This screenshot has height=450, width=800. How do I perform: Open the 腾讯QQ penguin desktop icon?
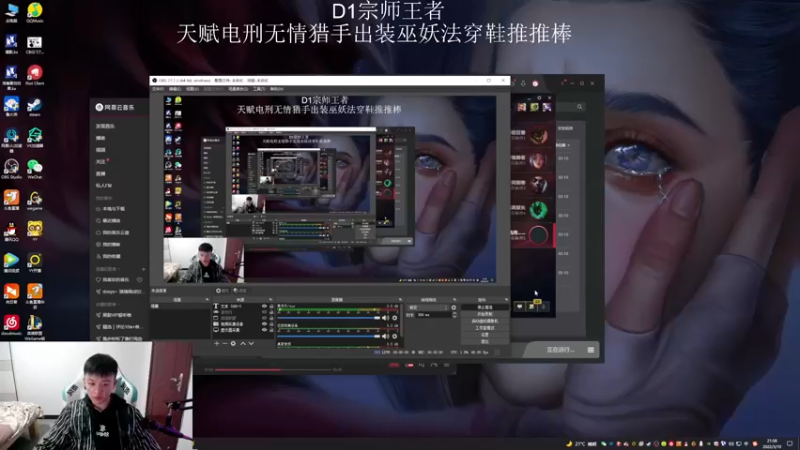click(x=11, y=231)
